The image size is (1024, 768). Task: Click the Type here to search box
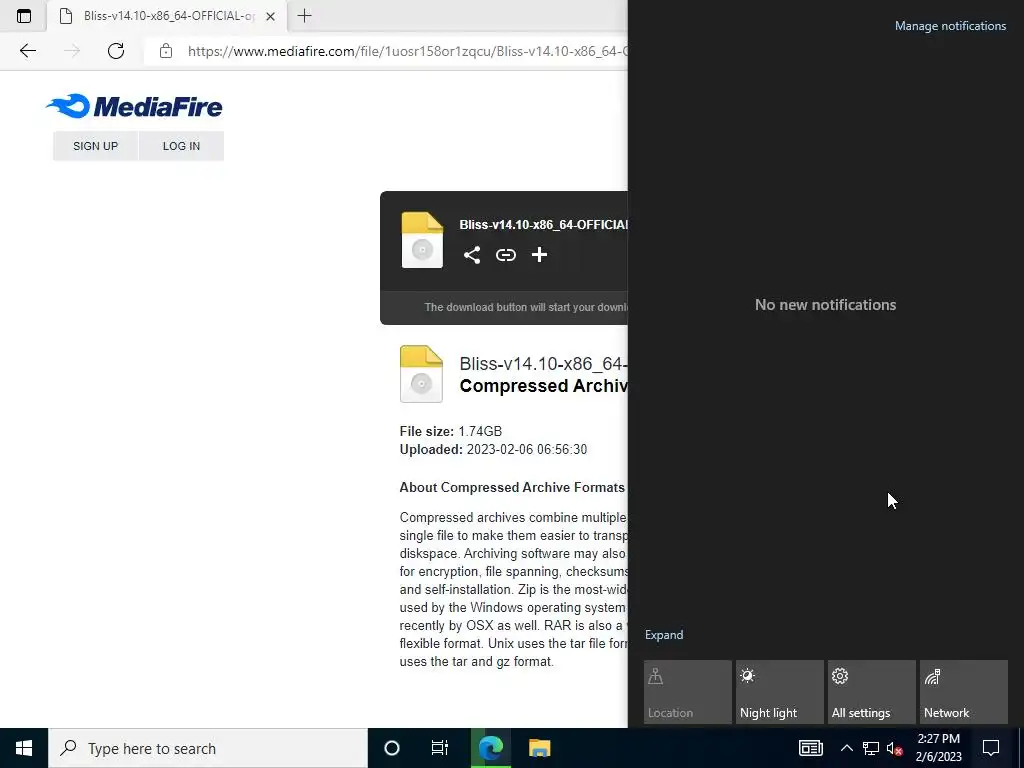[208, 748]
